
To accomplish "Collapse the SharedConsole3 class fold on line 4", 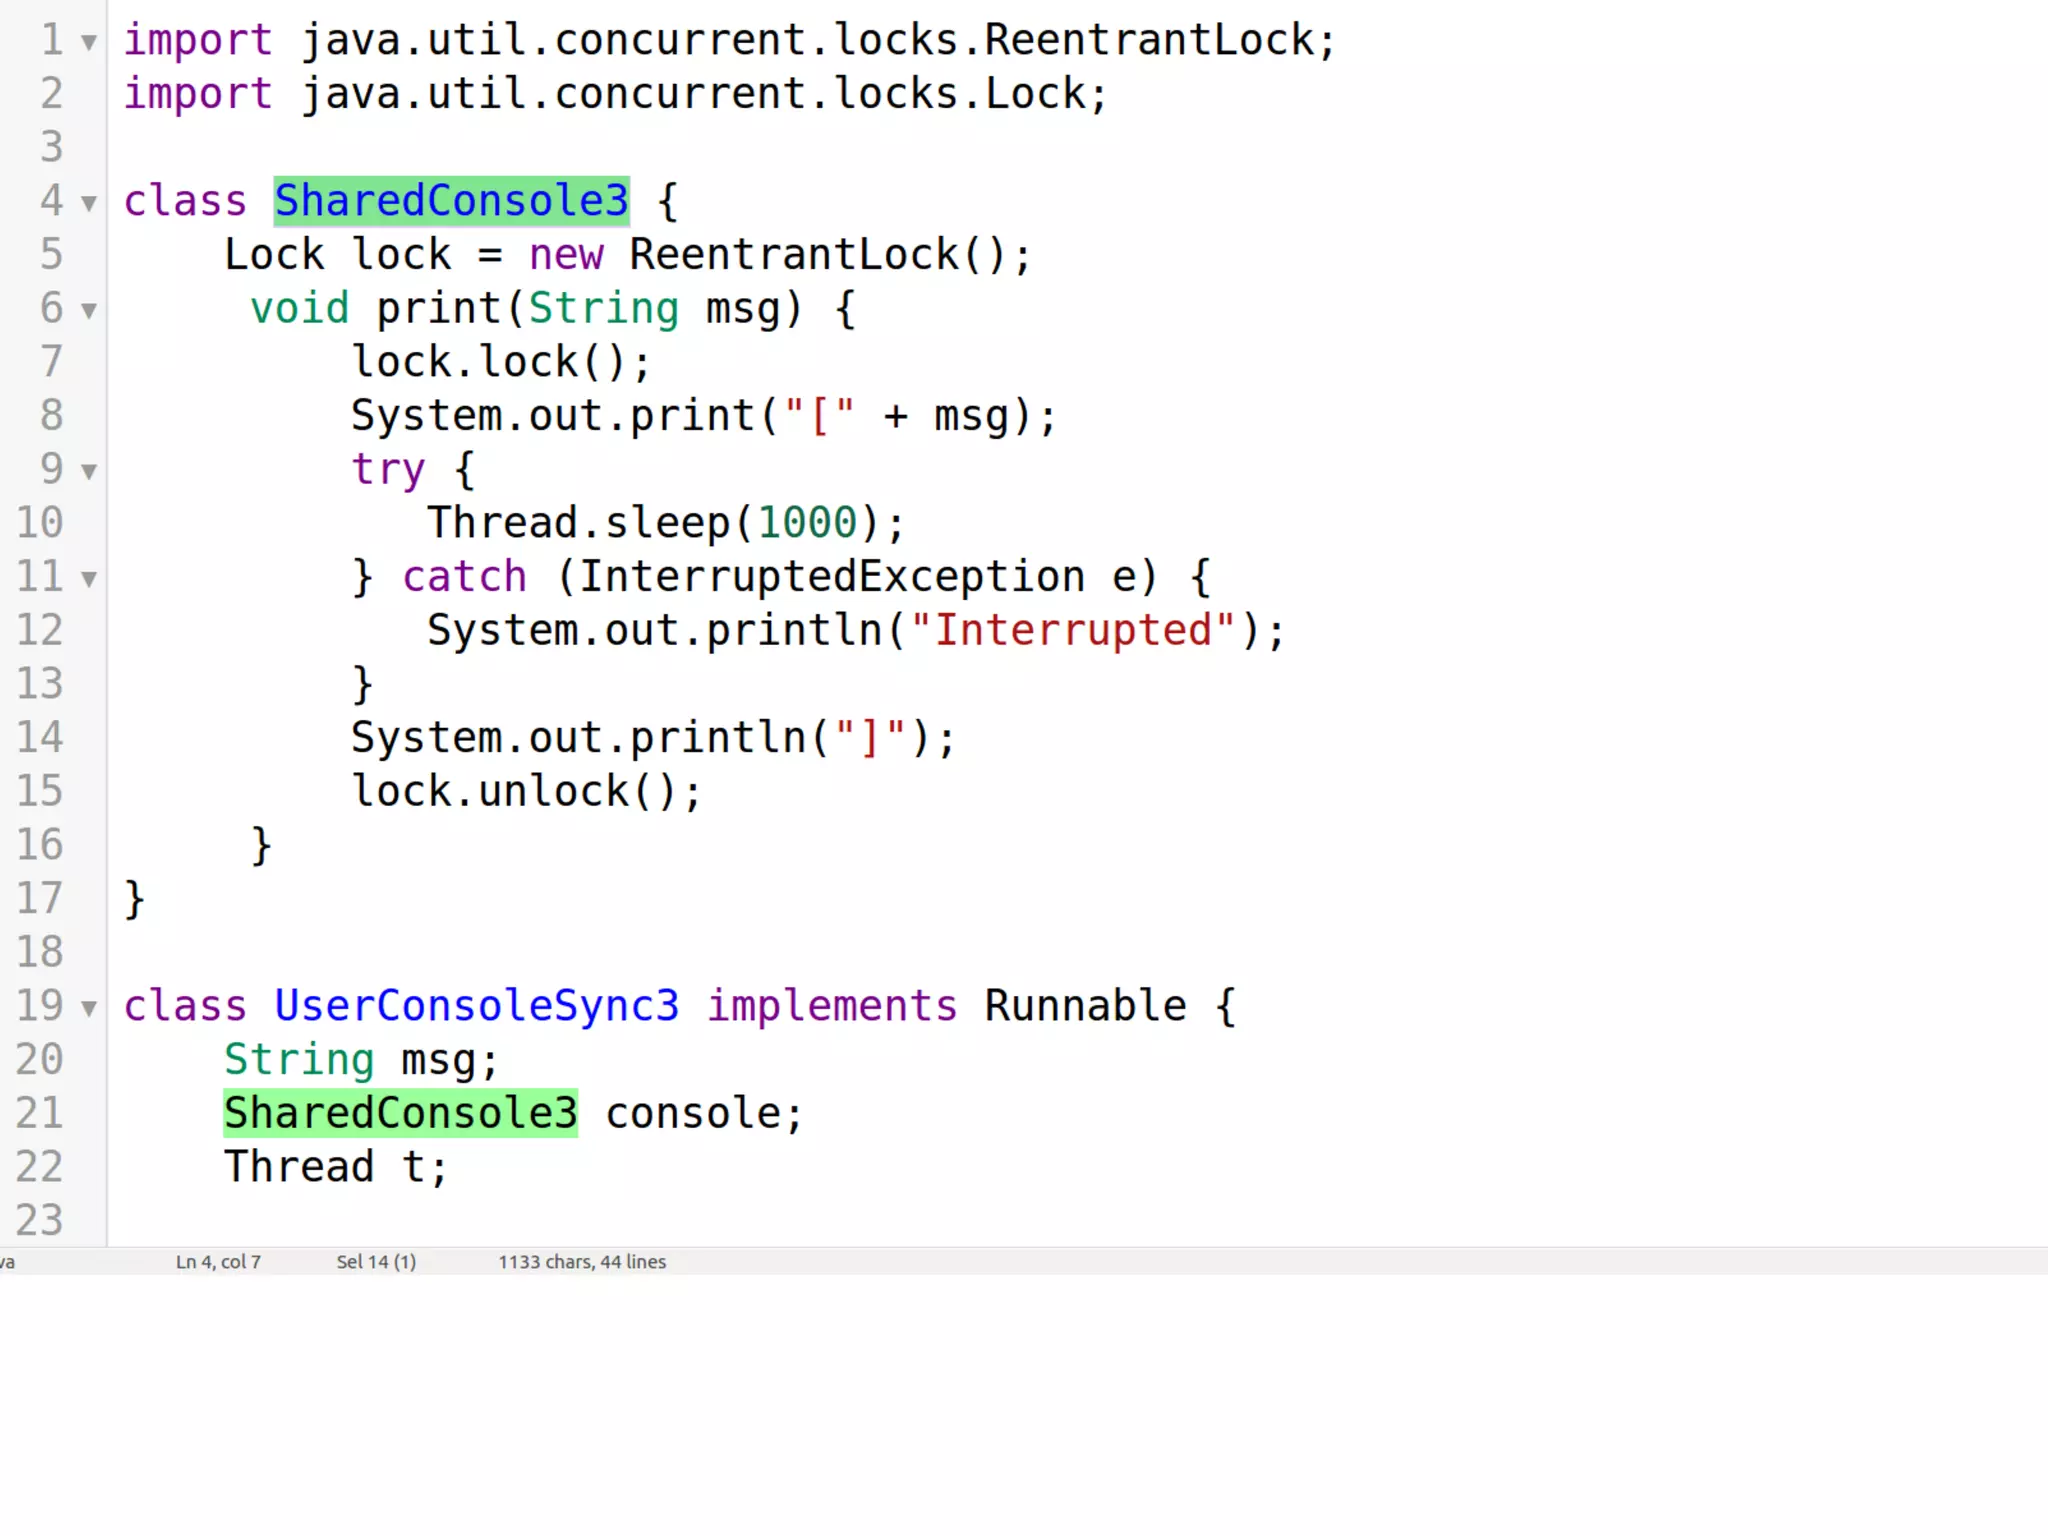I will [89, 204].
